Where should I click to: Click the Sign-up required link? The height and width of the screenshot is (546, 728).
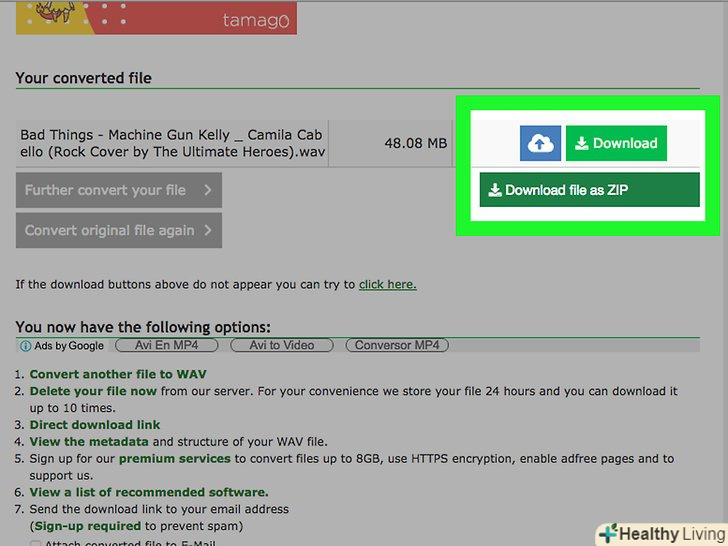point(88,526)
